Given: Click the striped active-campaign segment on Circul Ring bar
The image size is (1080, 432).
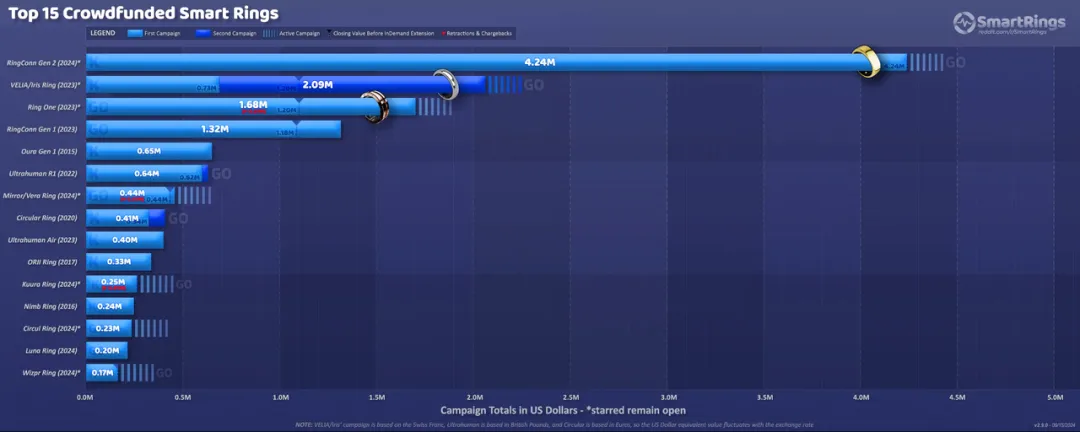Looking at the screenshot, I should [150, 328].
